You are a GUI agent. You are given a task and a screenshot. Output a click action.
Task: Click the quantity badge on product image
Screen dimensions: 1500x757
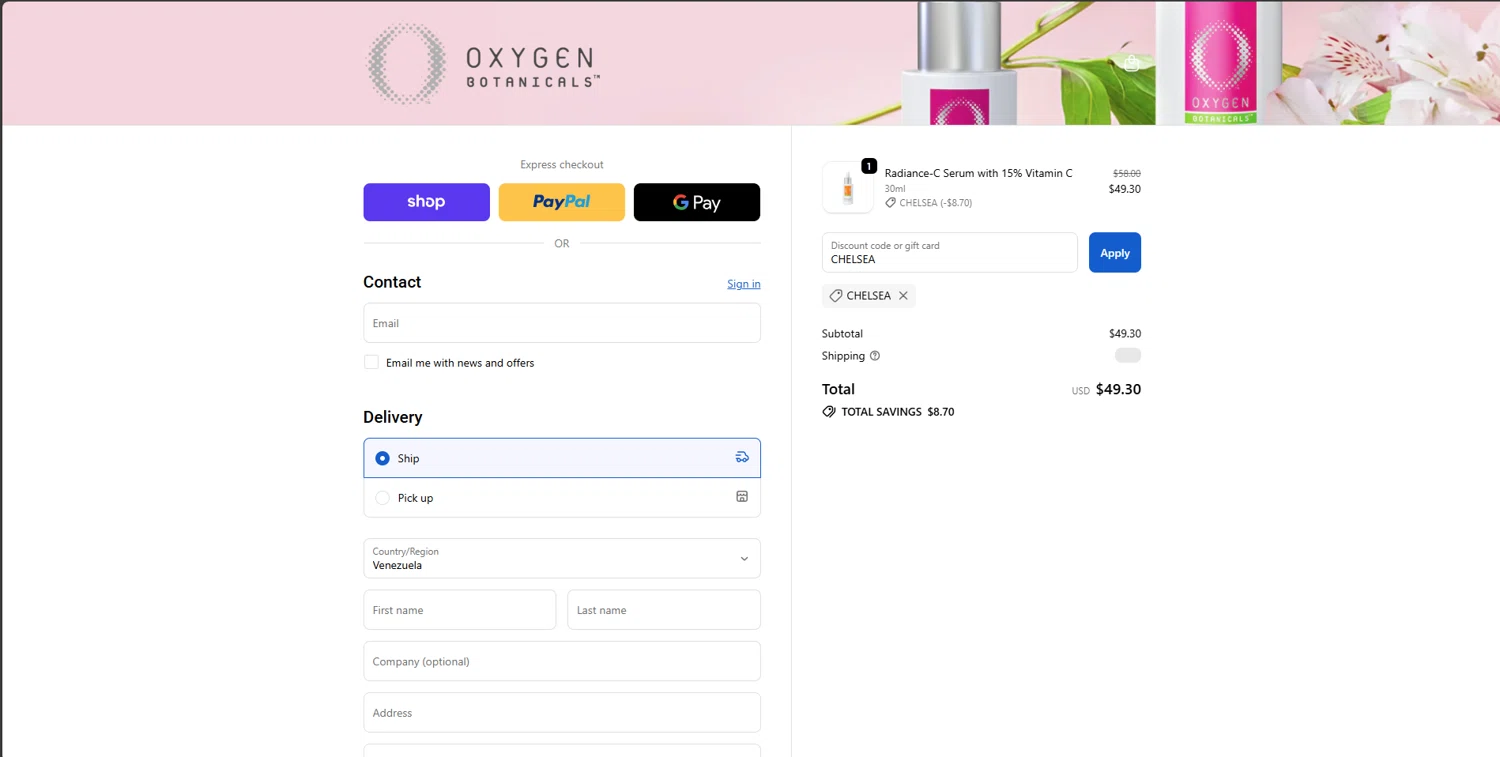869,166
